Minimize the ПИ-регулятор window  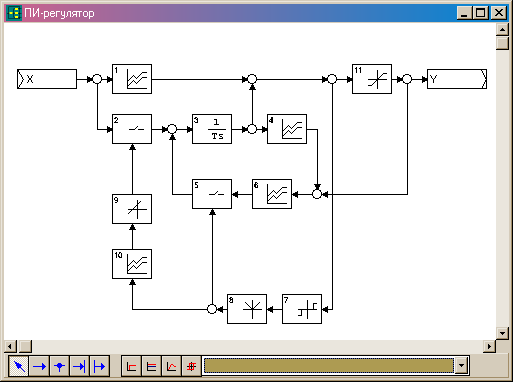pyautogui.click(x=464, y=13)
